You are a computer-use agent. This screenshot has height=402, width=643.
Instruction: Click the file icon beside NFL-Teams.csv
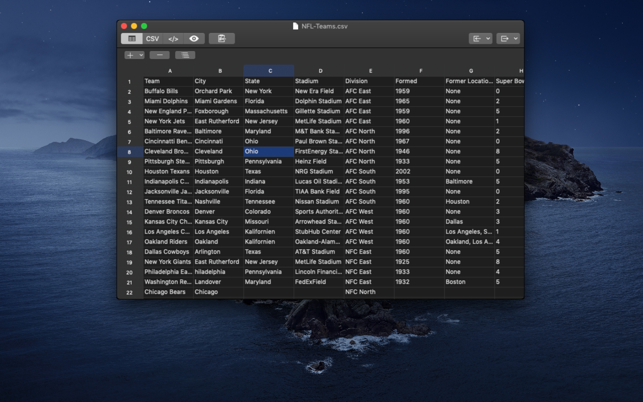pos(295,26)
